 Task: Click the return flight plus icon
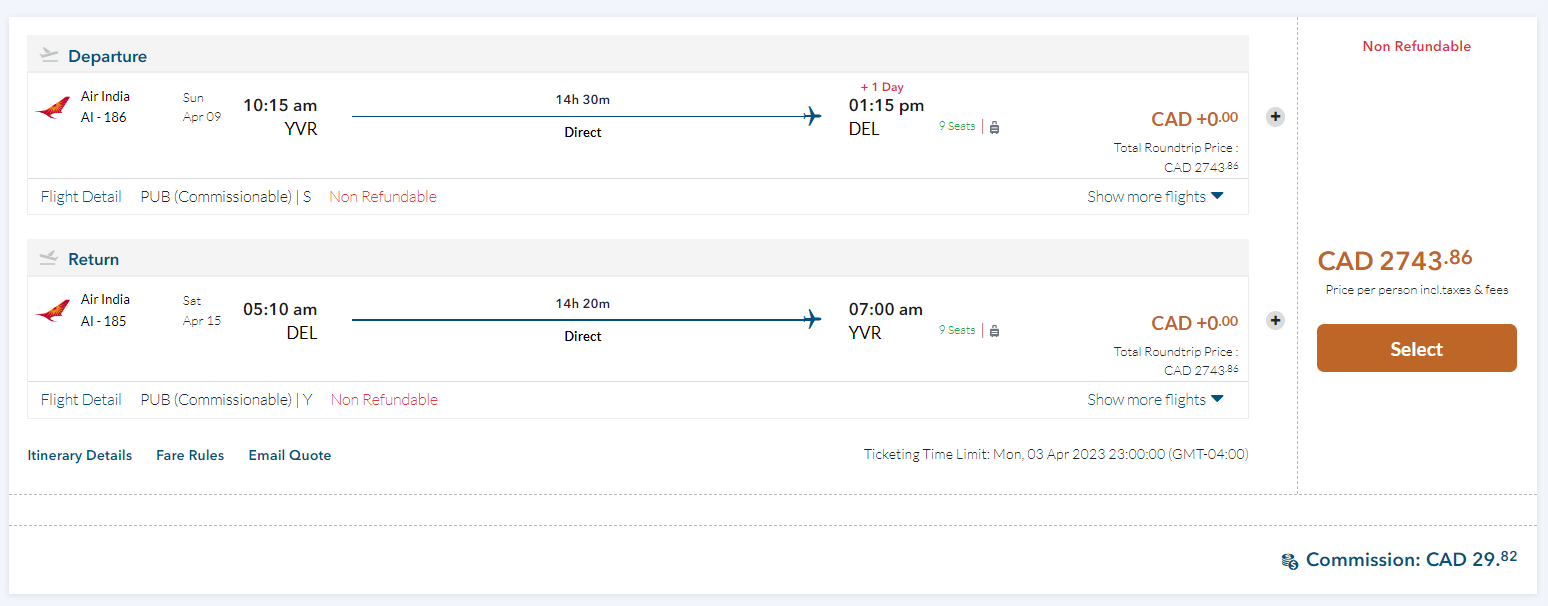pos(1275,321)
